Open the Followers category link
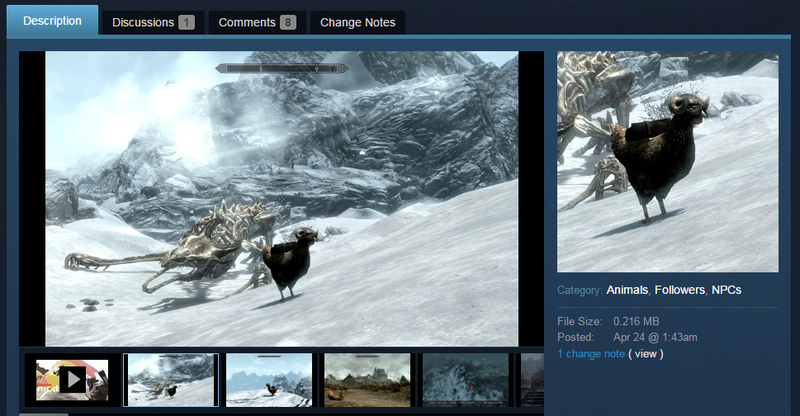 pyautogui.click(x=680, y=290)
